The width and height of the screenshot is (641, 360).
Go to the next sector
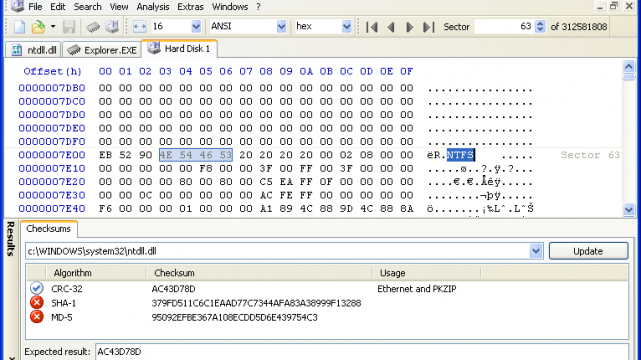(x=409, y=27)
